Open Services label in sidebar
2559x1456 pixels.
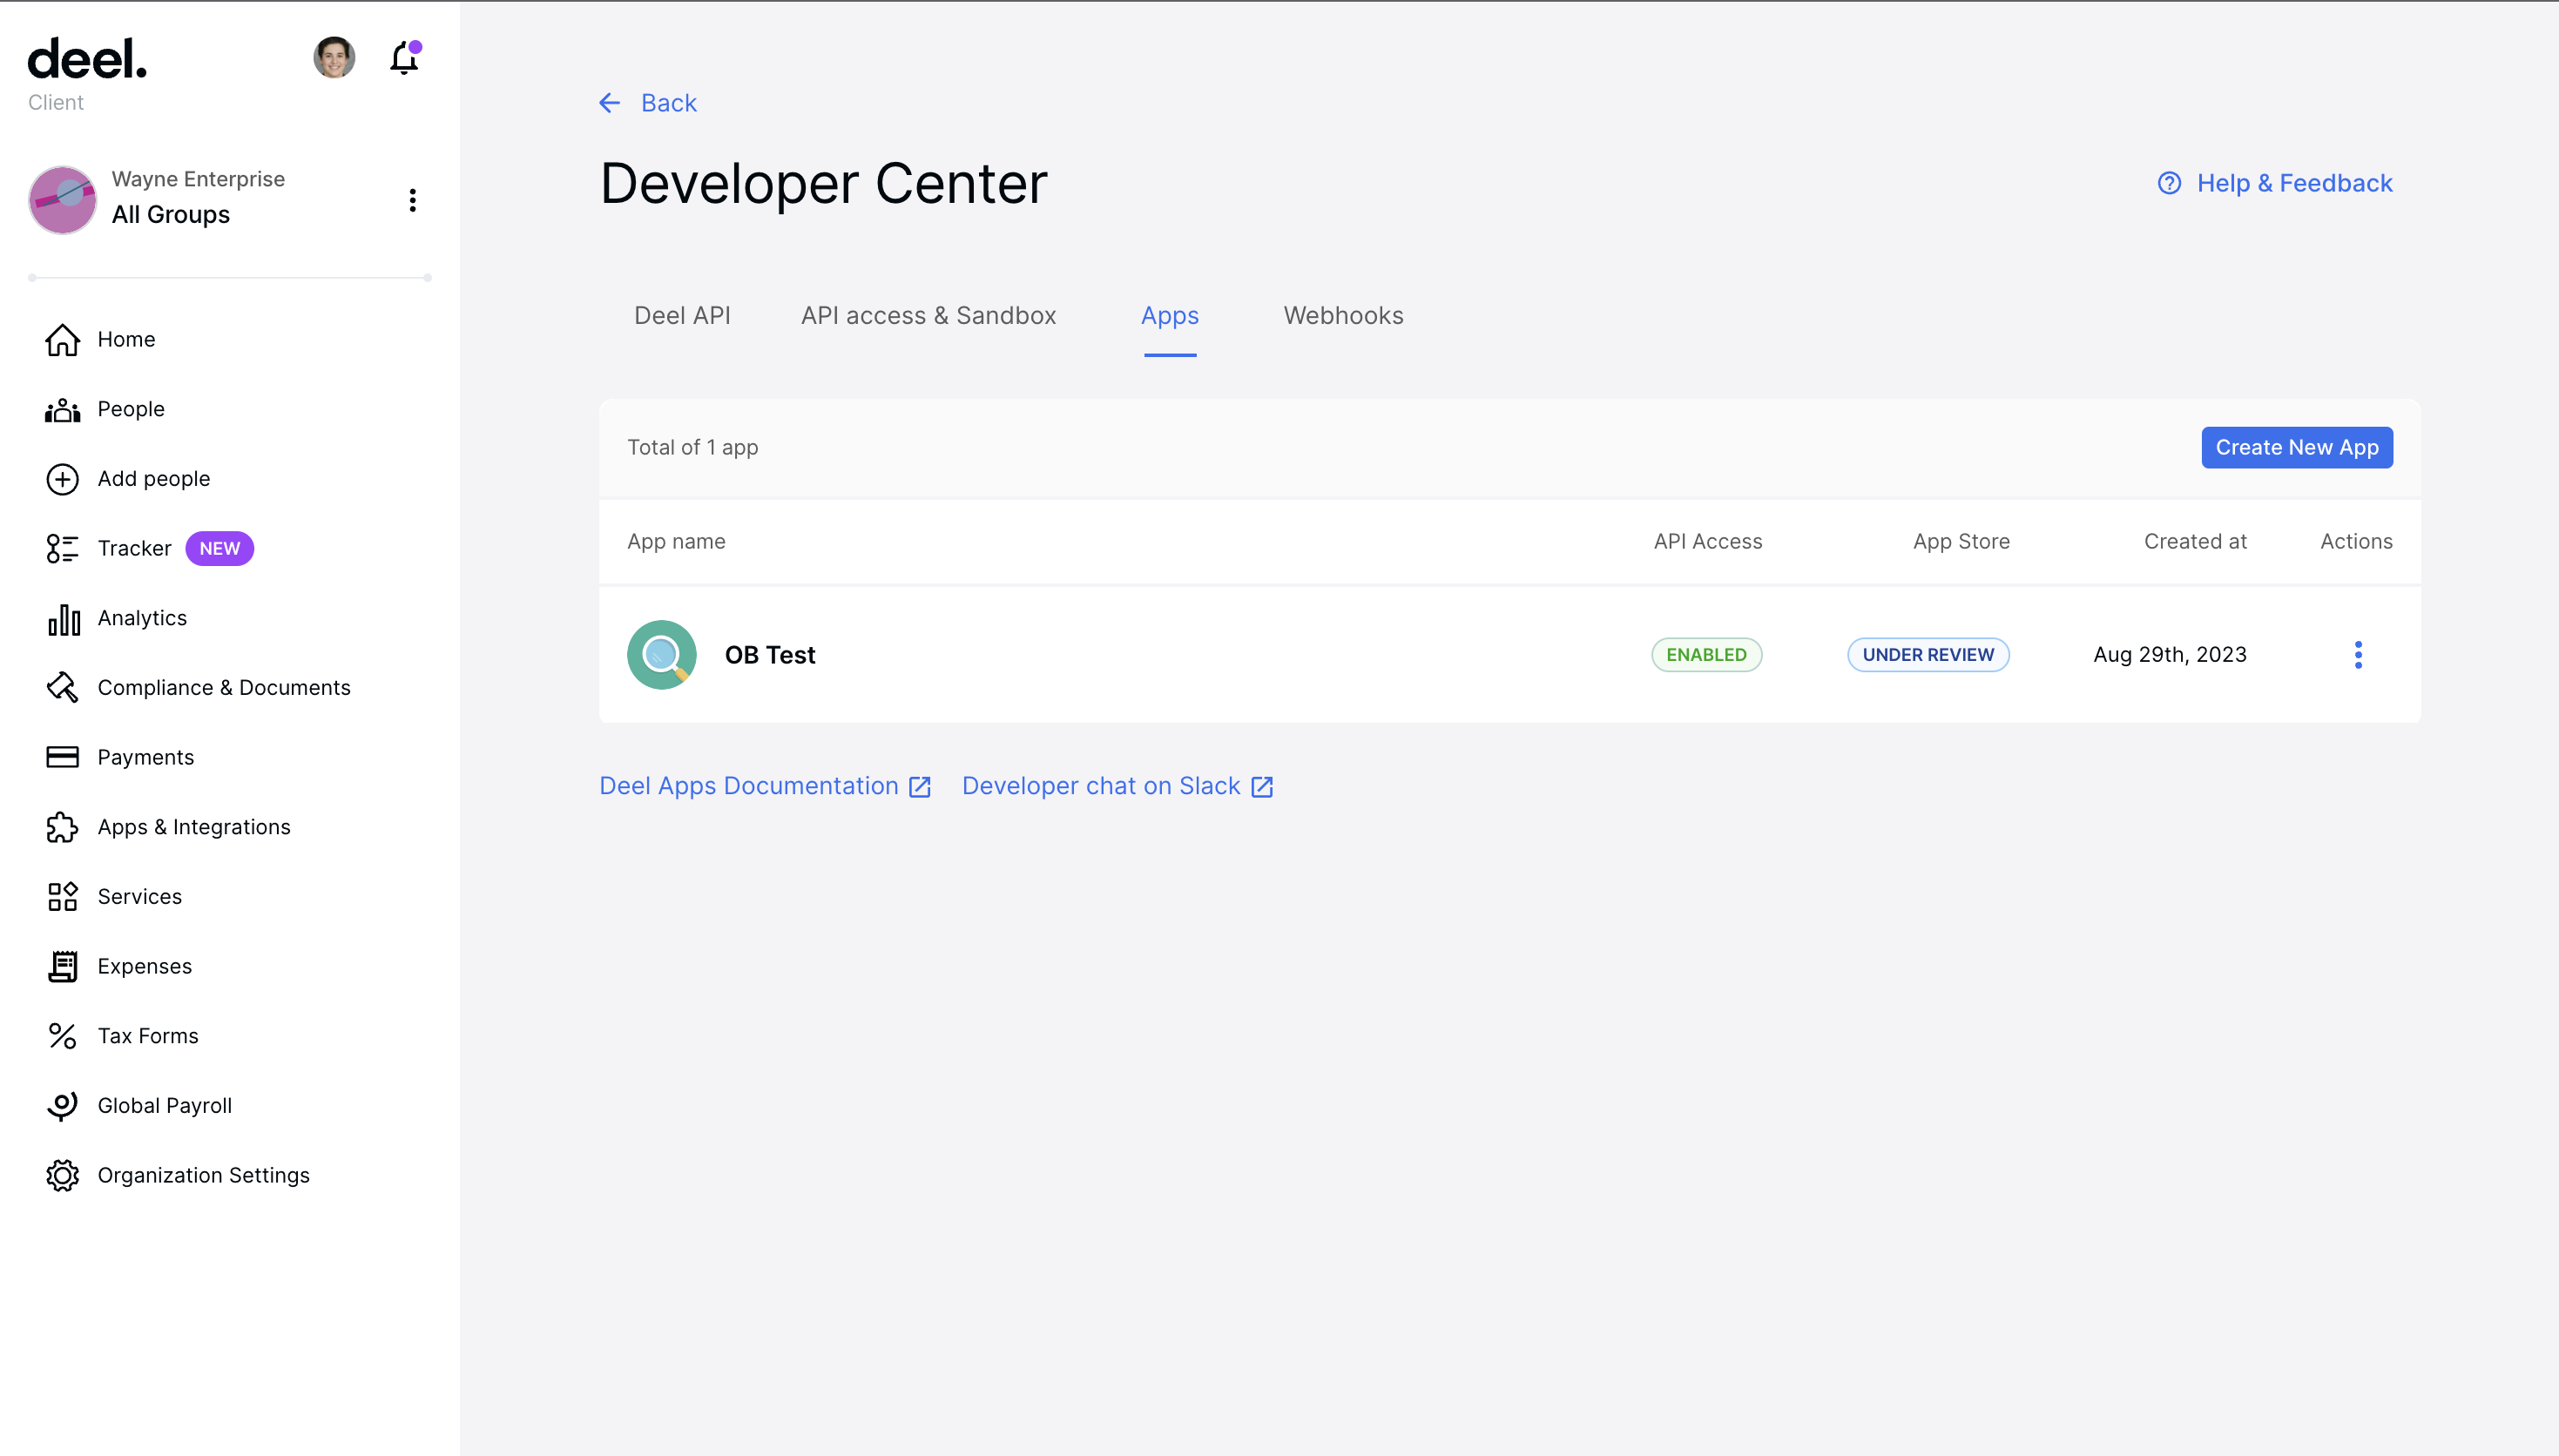pos(140,897)
